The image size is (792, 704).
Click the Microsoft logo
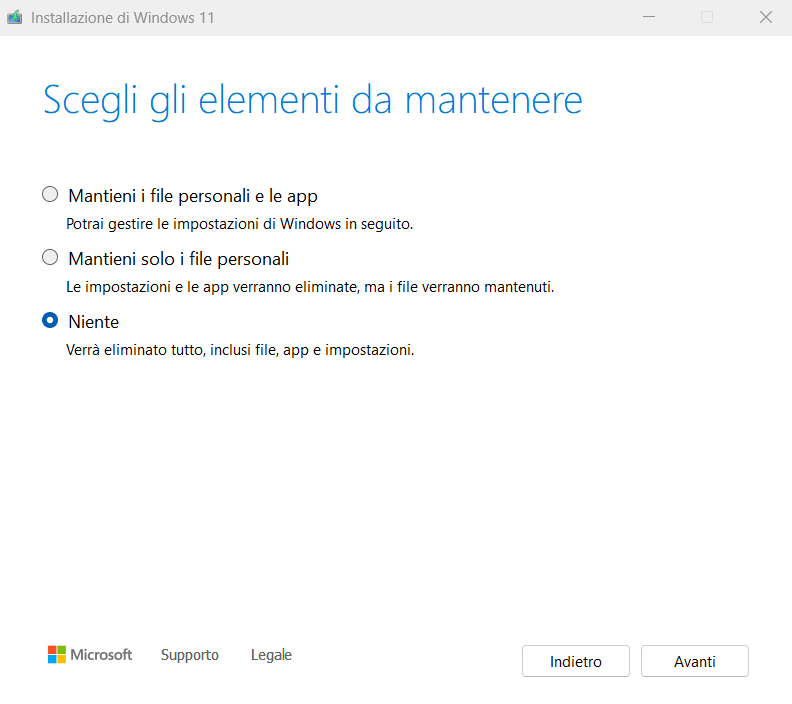pyautogui.click(x=90, y=655)
